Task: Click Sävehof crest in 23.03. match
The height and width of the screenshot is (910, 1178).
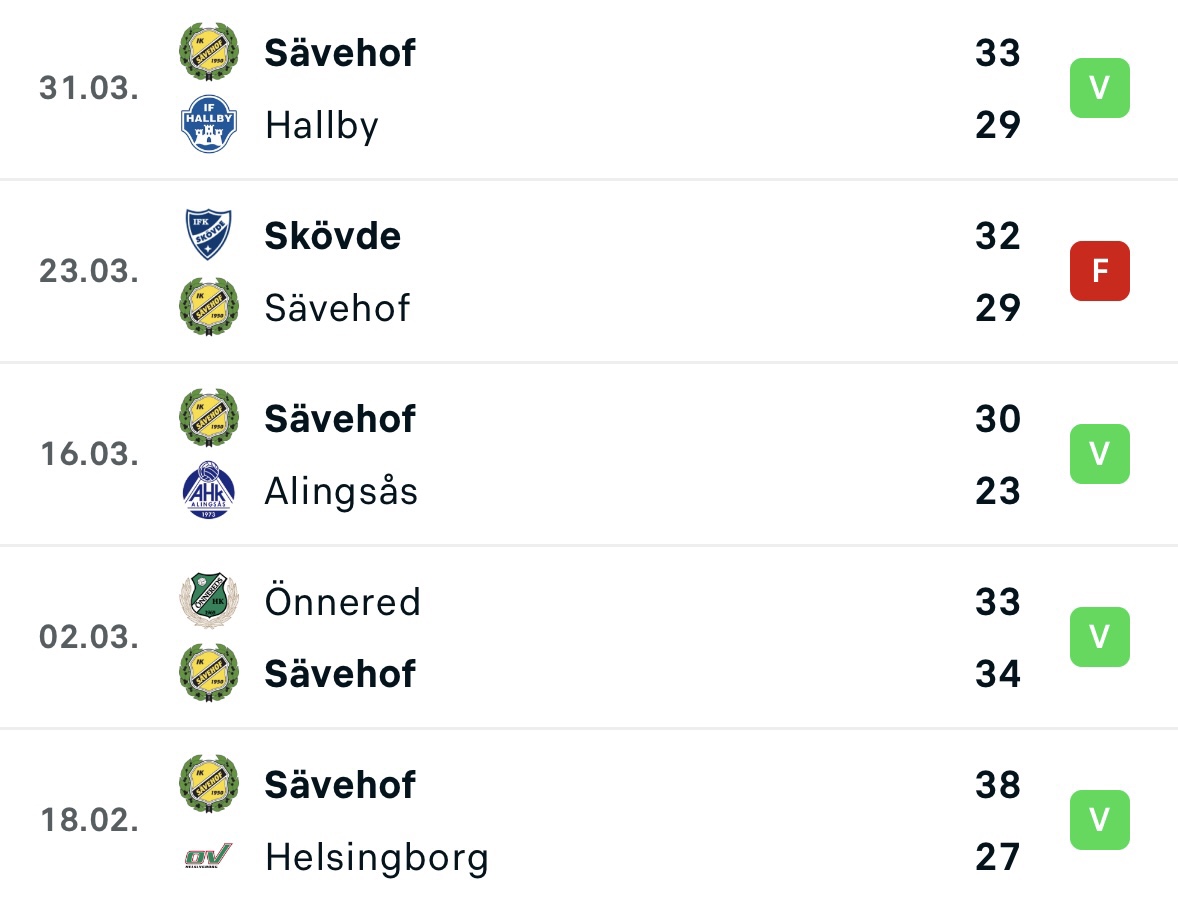Action: click(209, 307)
